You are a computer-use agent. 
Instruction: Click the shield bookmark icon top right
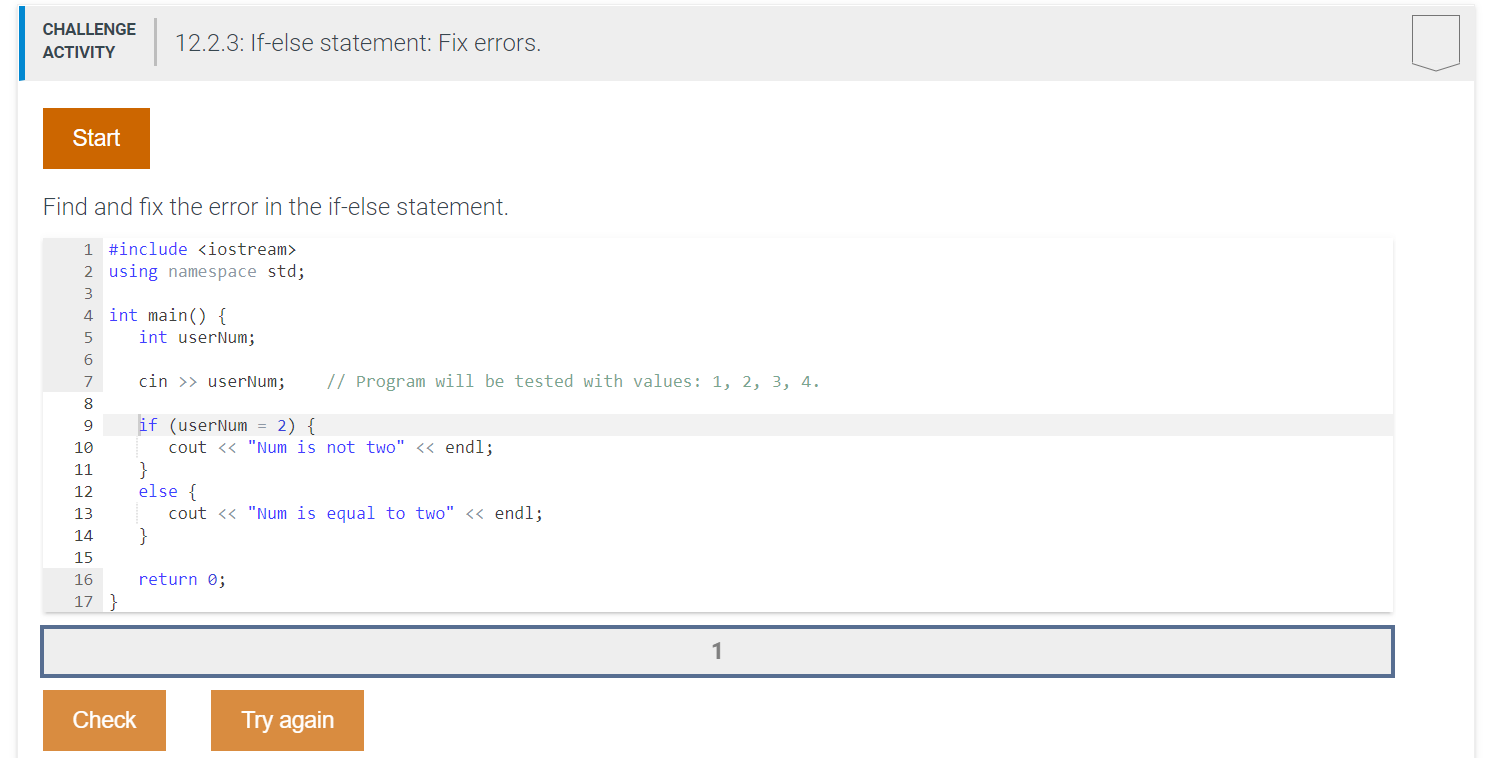tap(1436, 41)
